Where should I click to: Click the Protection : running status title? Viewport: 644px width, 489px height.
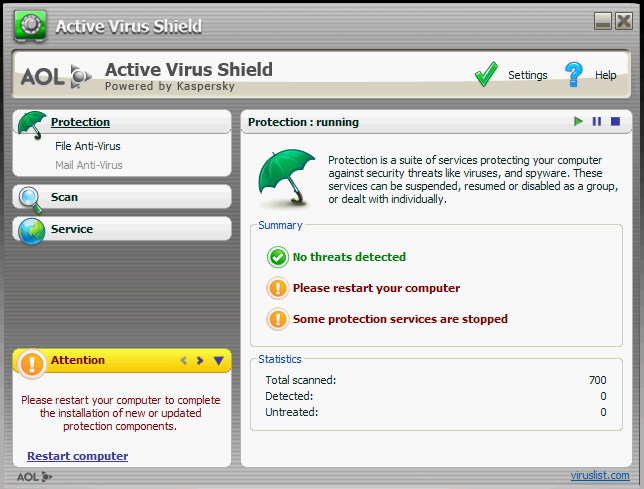304,122
